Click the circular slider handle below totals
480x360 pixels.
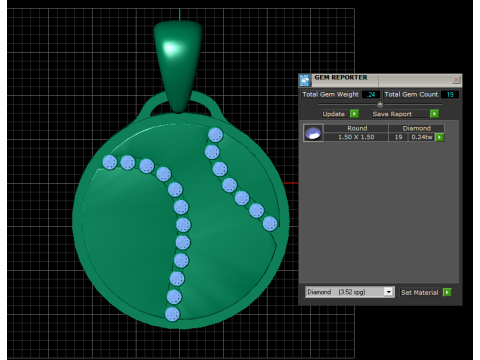point(380,104)
